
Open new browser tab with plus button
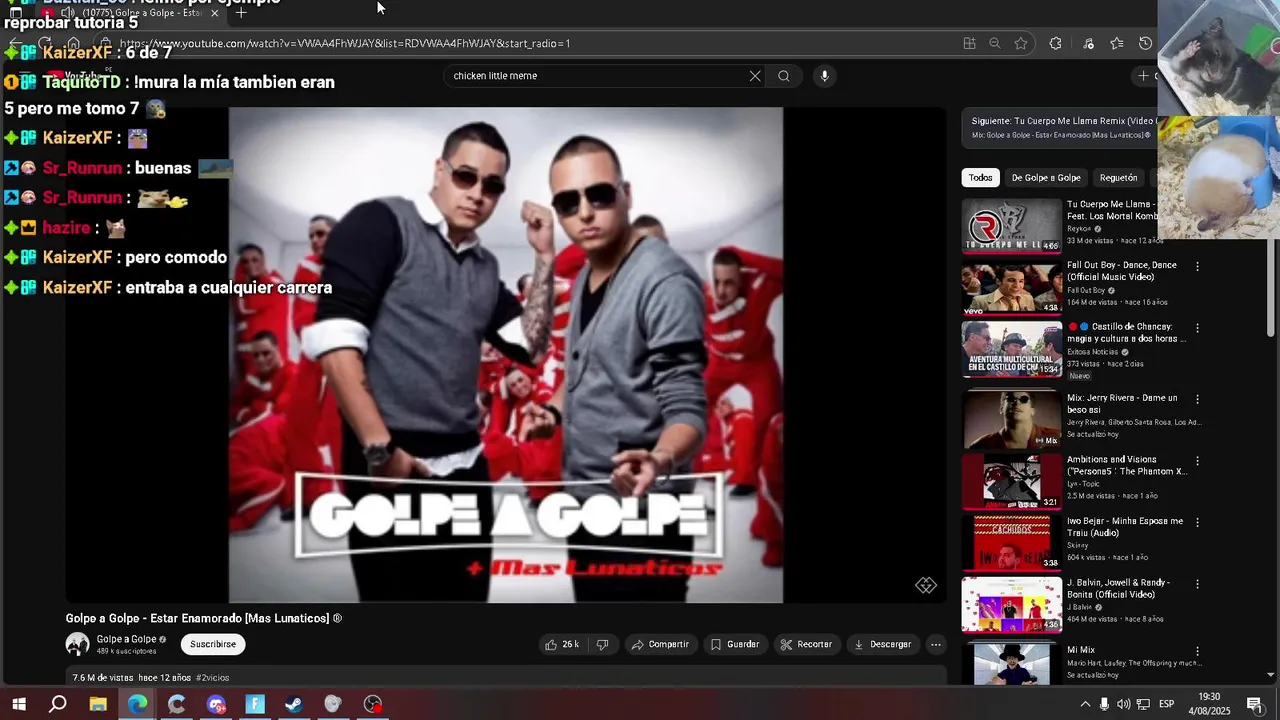tap(241, 13)
